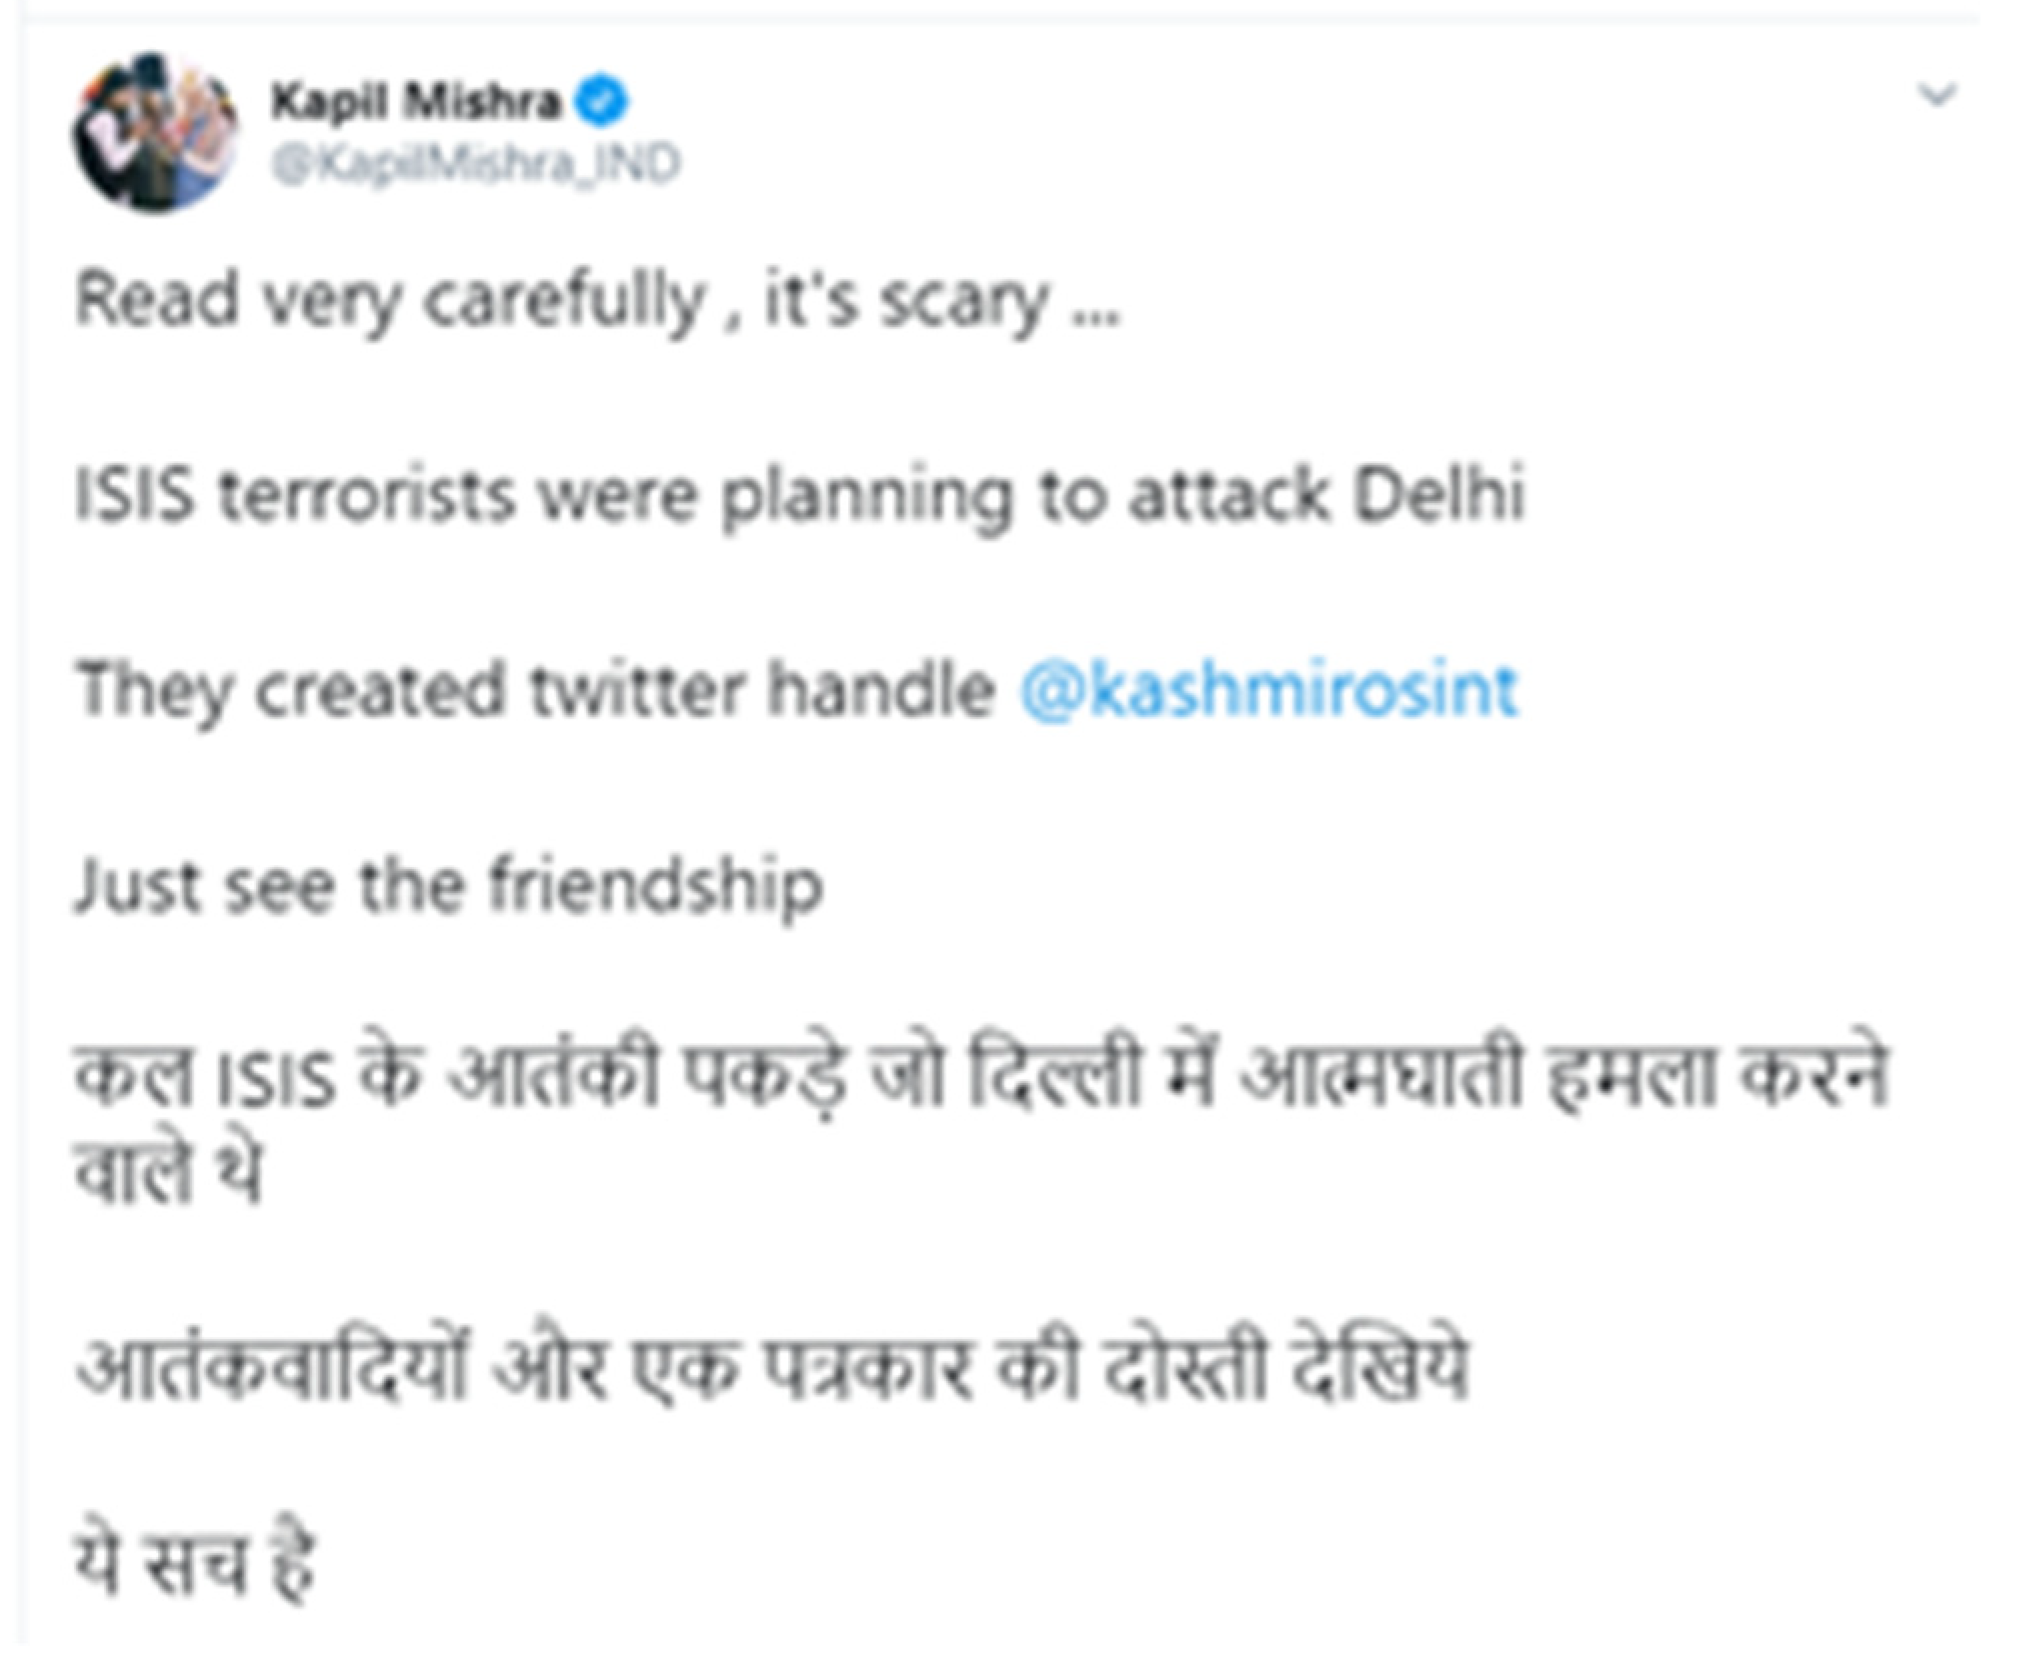The height and width of the screenshot is (1672, 2020).
Task: Click the blue verified badge beside Kapil Mishra
Action: (x=602, y=102)
